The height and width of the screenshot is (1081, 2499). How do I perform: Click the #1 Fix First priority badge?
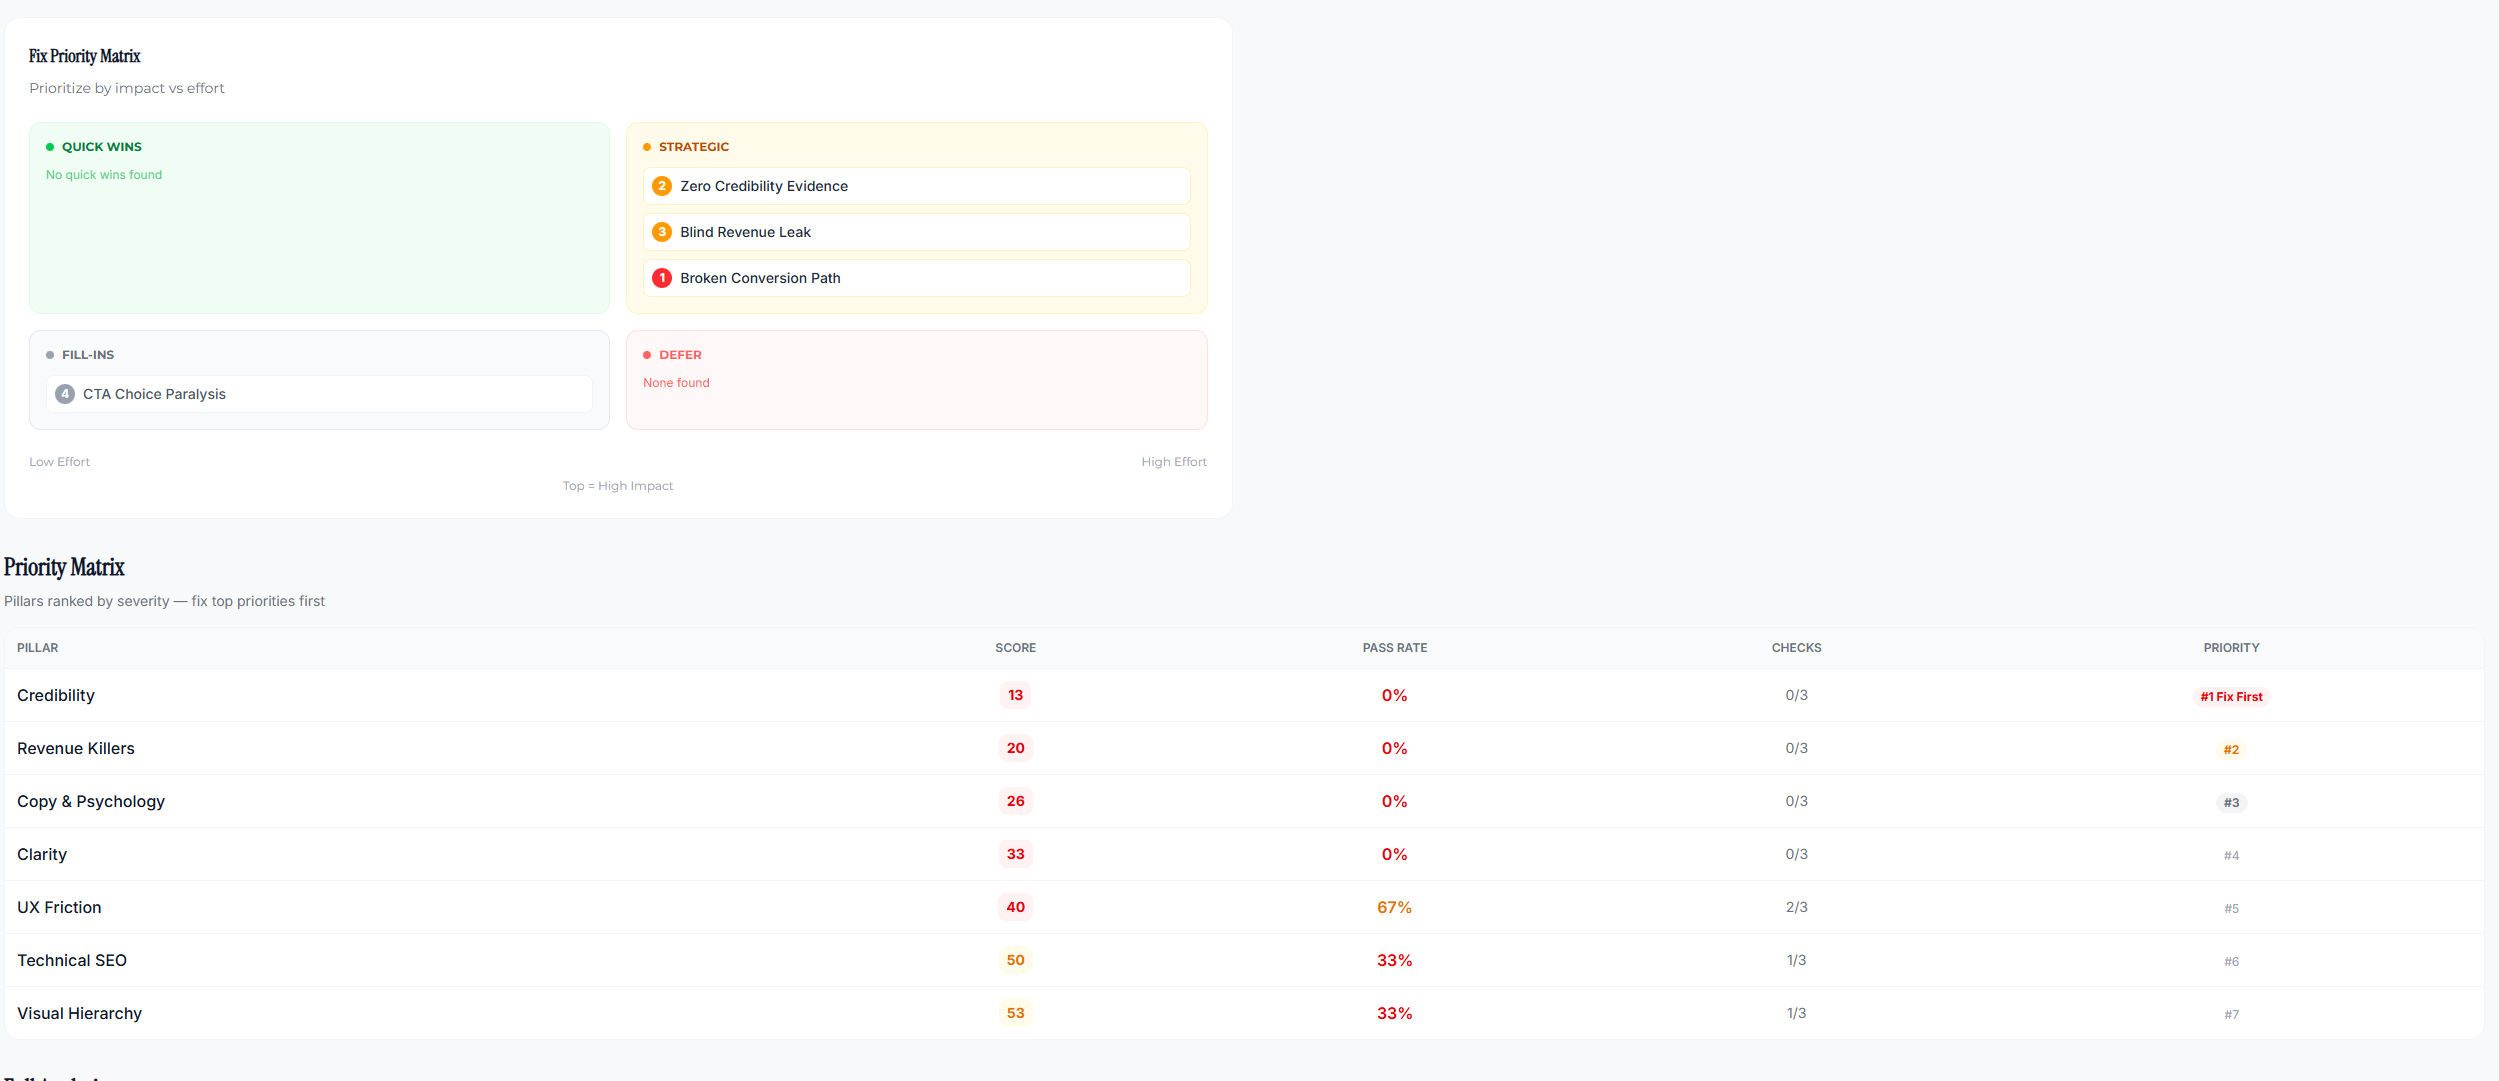point(2231,696)
